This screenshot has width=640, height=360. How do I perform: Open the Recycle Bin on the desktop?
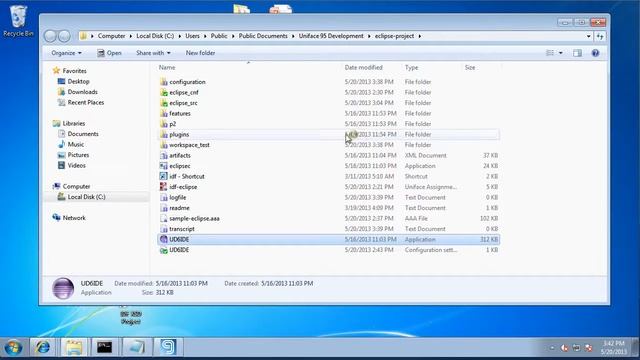(x=18, y=21)
